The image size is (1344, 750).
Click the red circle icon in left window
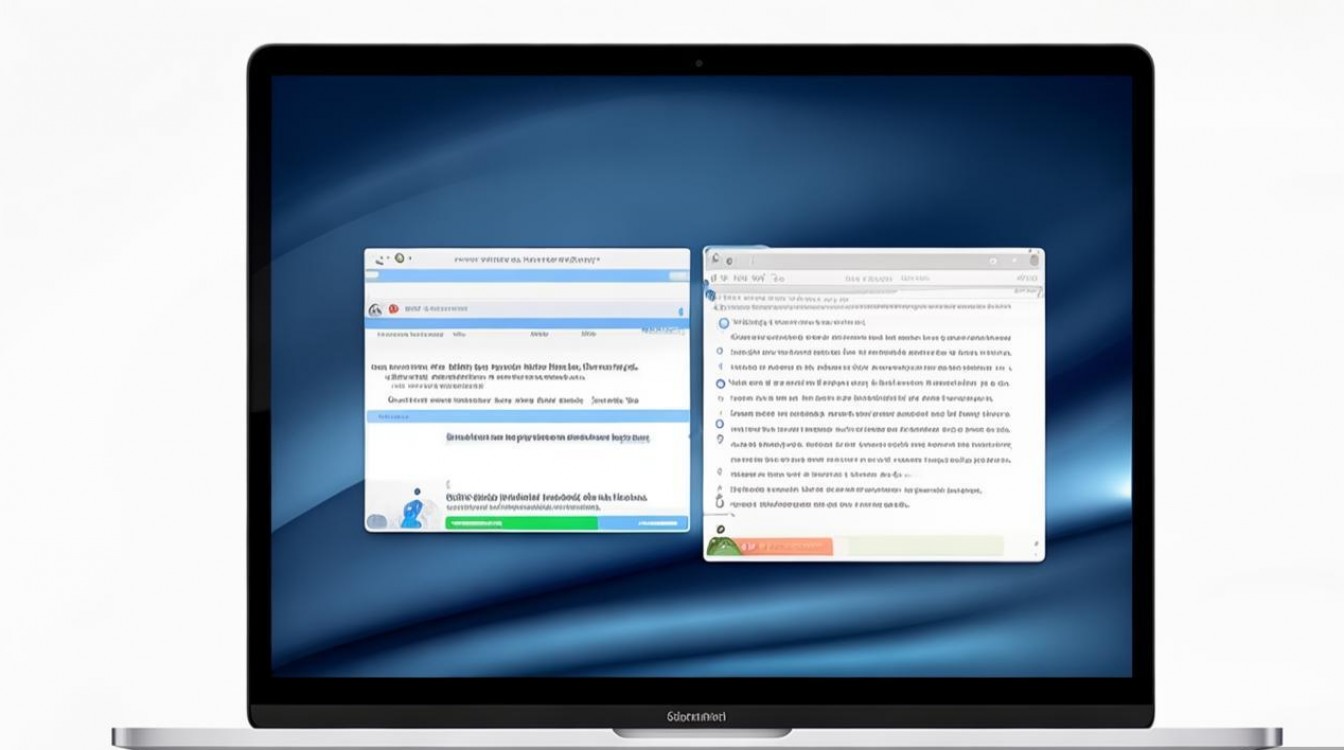tap(393, 309)
